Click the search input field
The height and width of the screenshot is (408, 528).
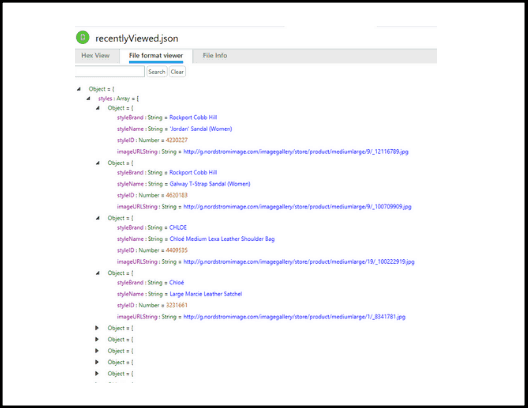[110, 71]
